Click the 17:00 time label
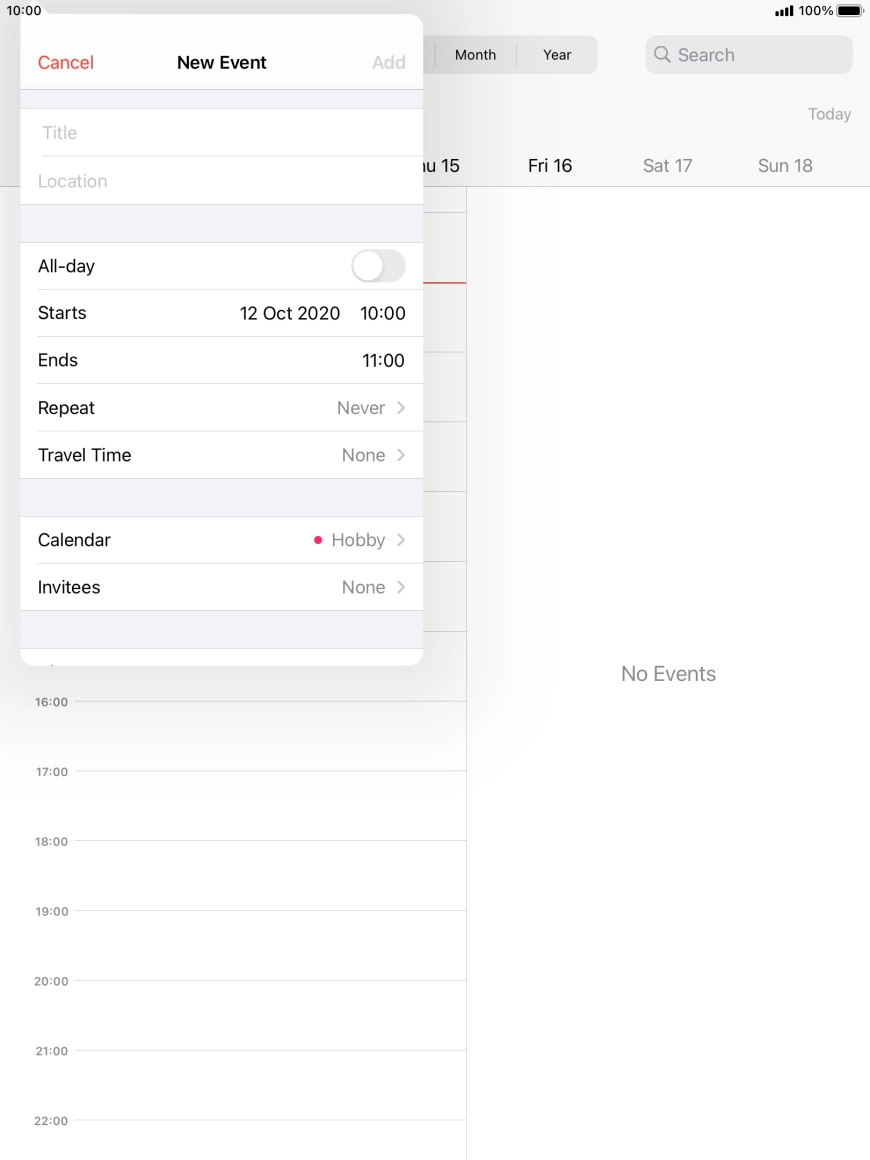The height and width of the screenshot is (1160, 870). [51, 772]
